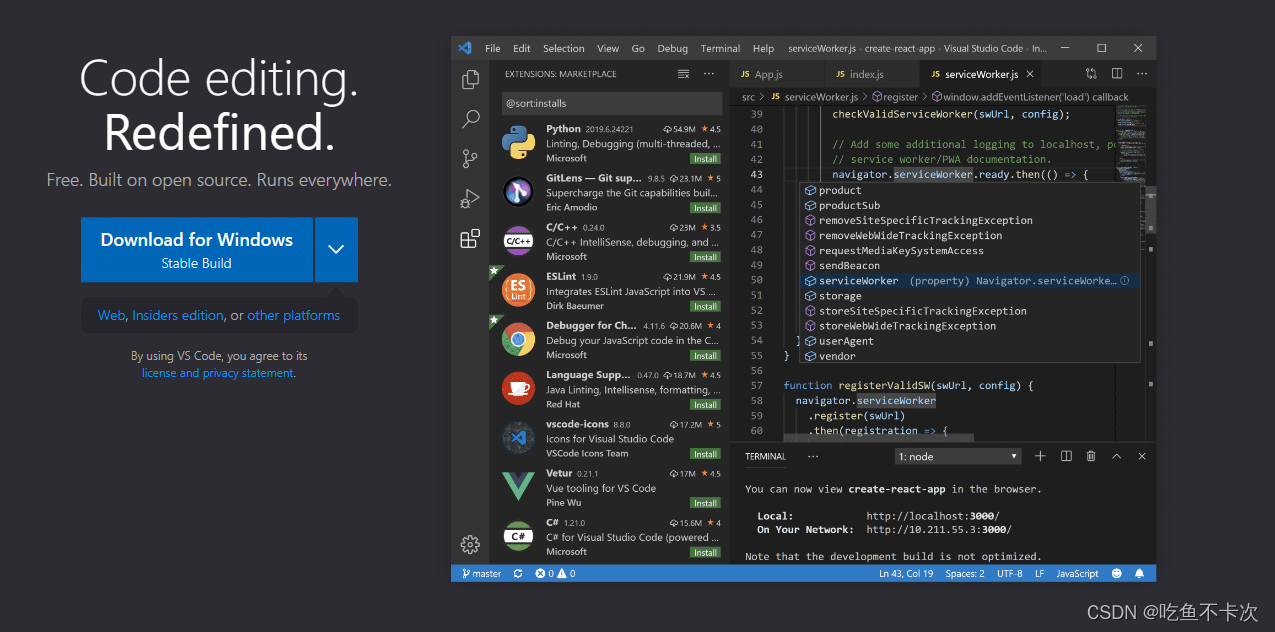Split the editor to the right

pyautogui.click(x=1117, y=74)
